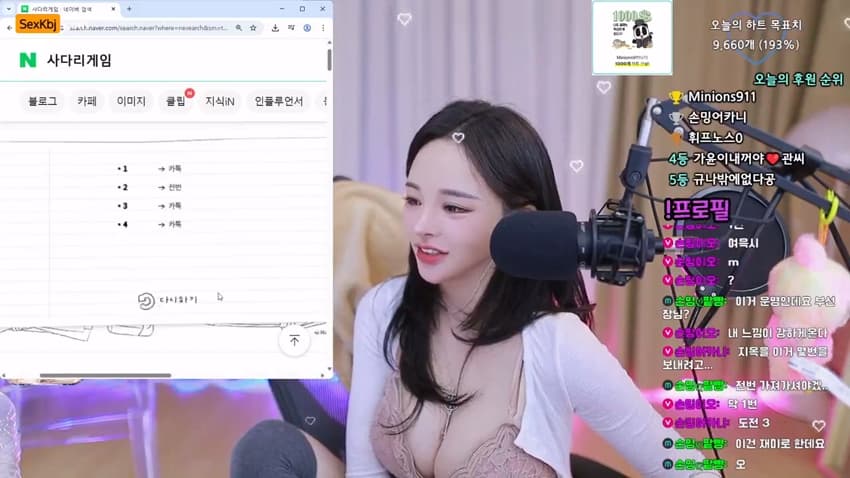Viewport: 850px width, 478px height.
Task: Open the tab search chevron in Chrome
Action: pos(8,9)
